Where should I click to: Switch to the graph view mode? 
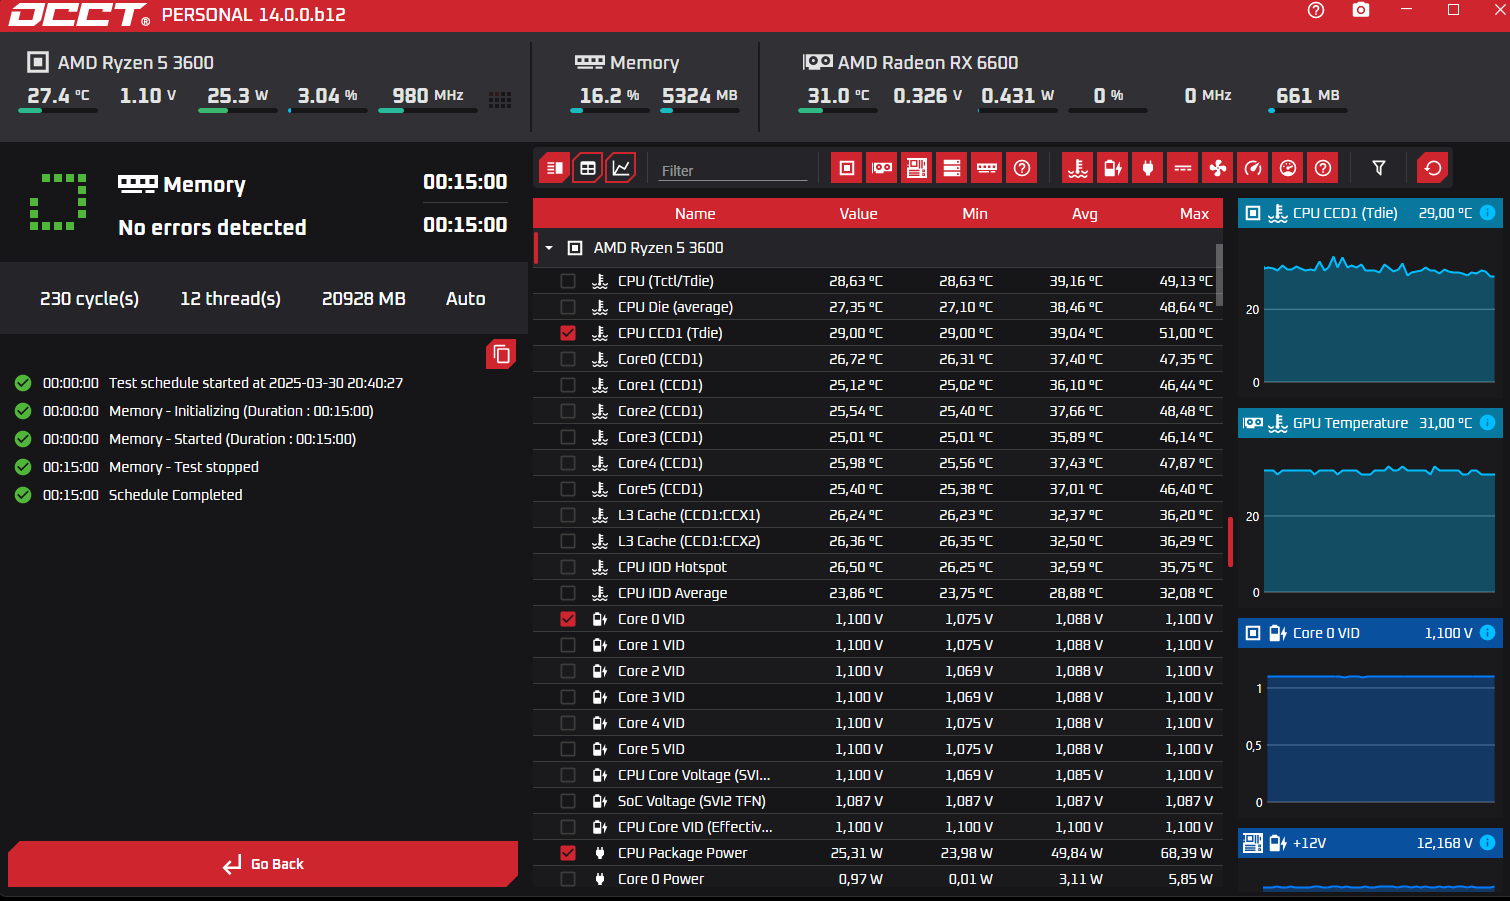click(621, 168)
